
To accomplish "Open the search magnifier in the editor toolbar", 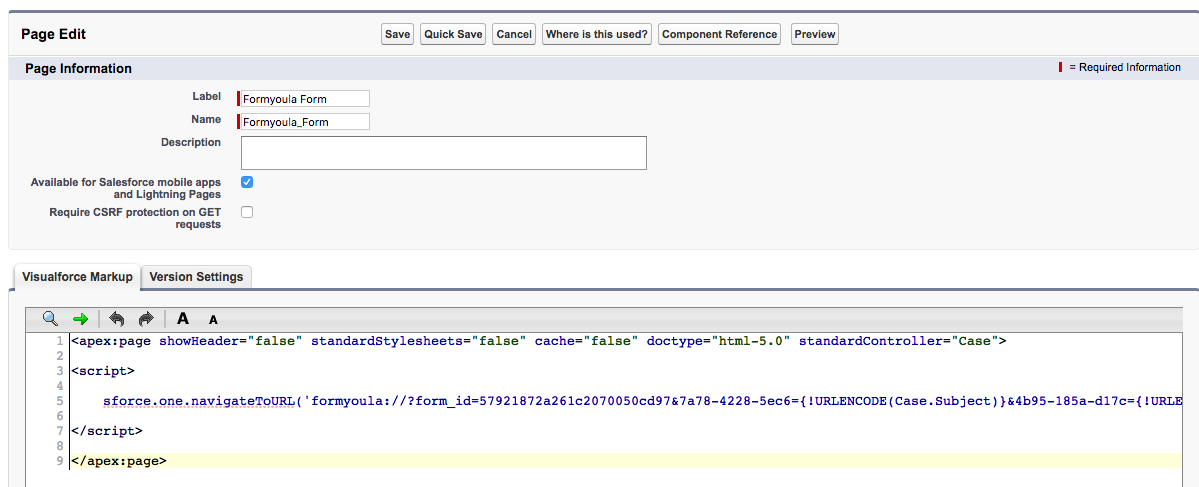I will coord(50,318).
